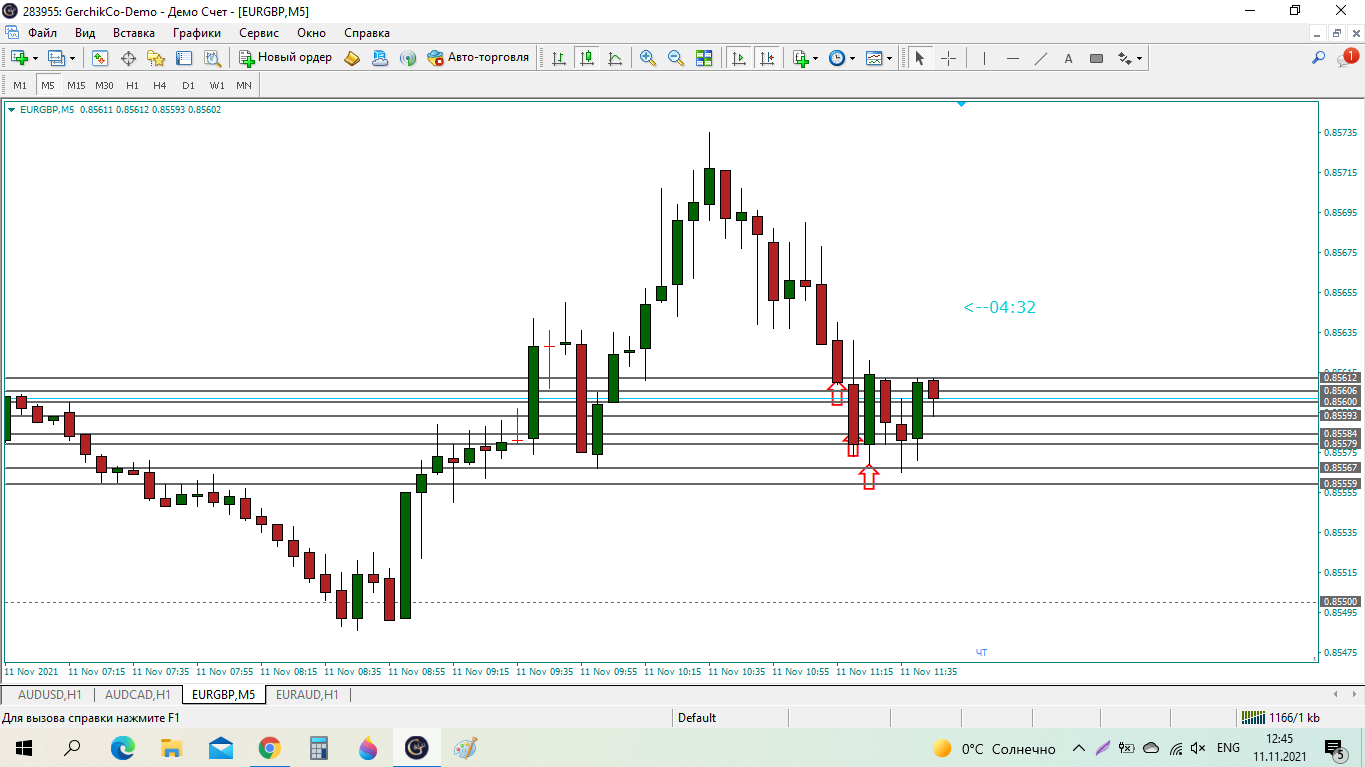1365x767 pixels.
Task: Expand the indicators list dropdown arrow
Action: click(816, 58)
